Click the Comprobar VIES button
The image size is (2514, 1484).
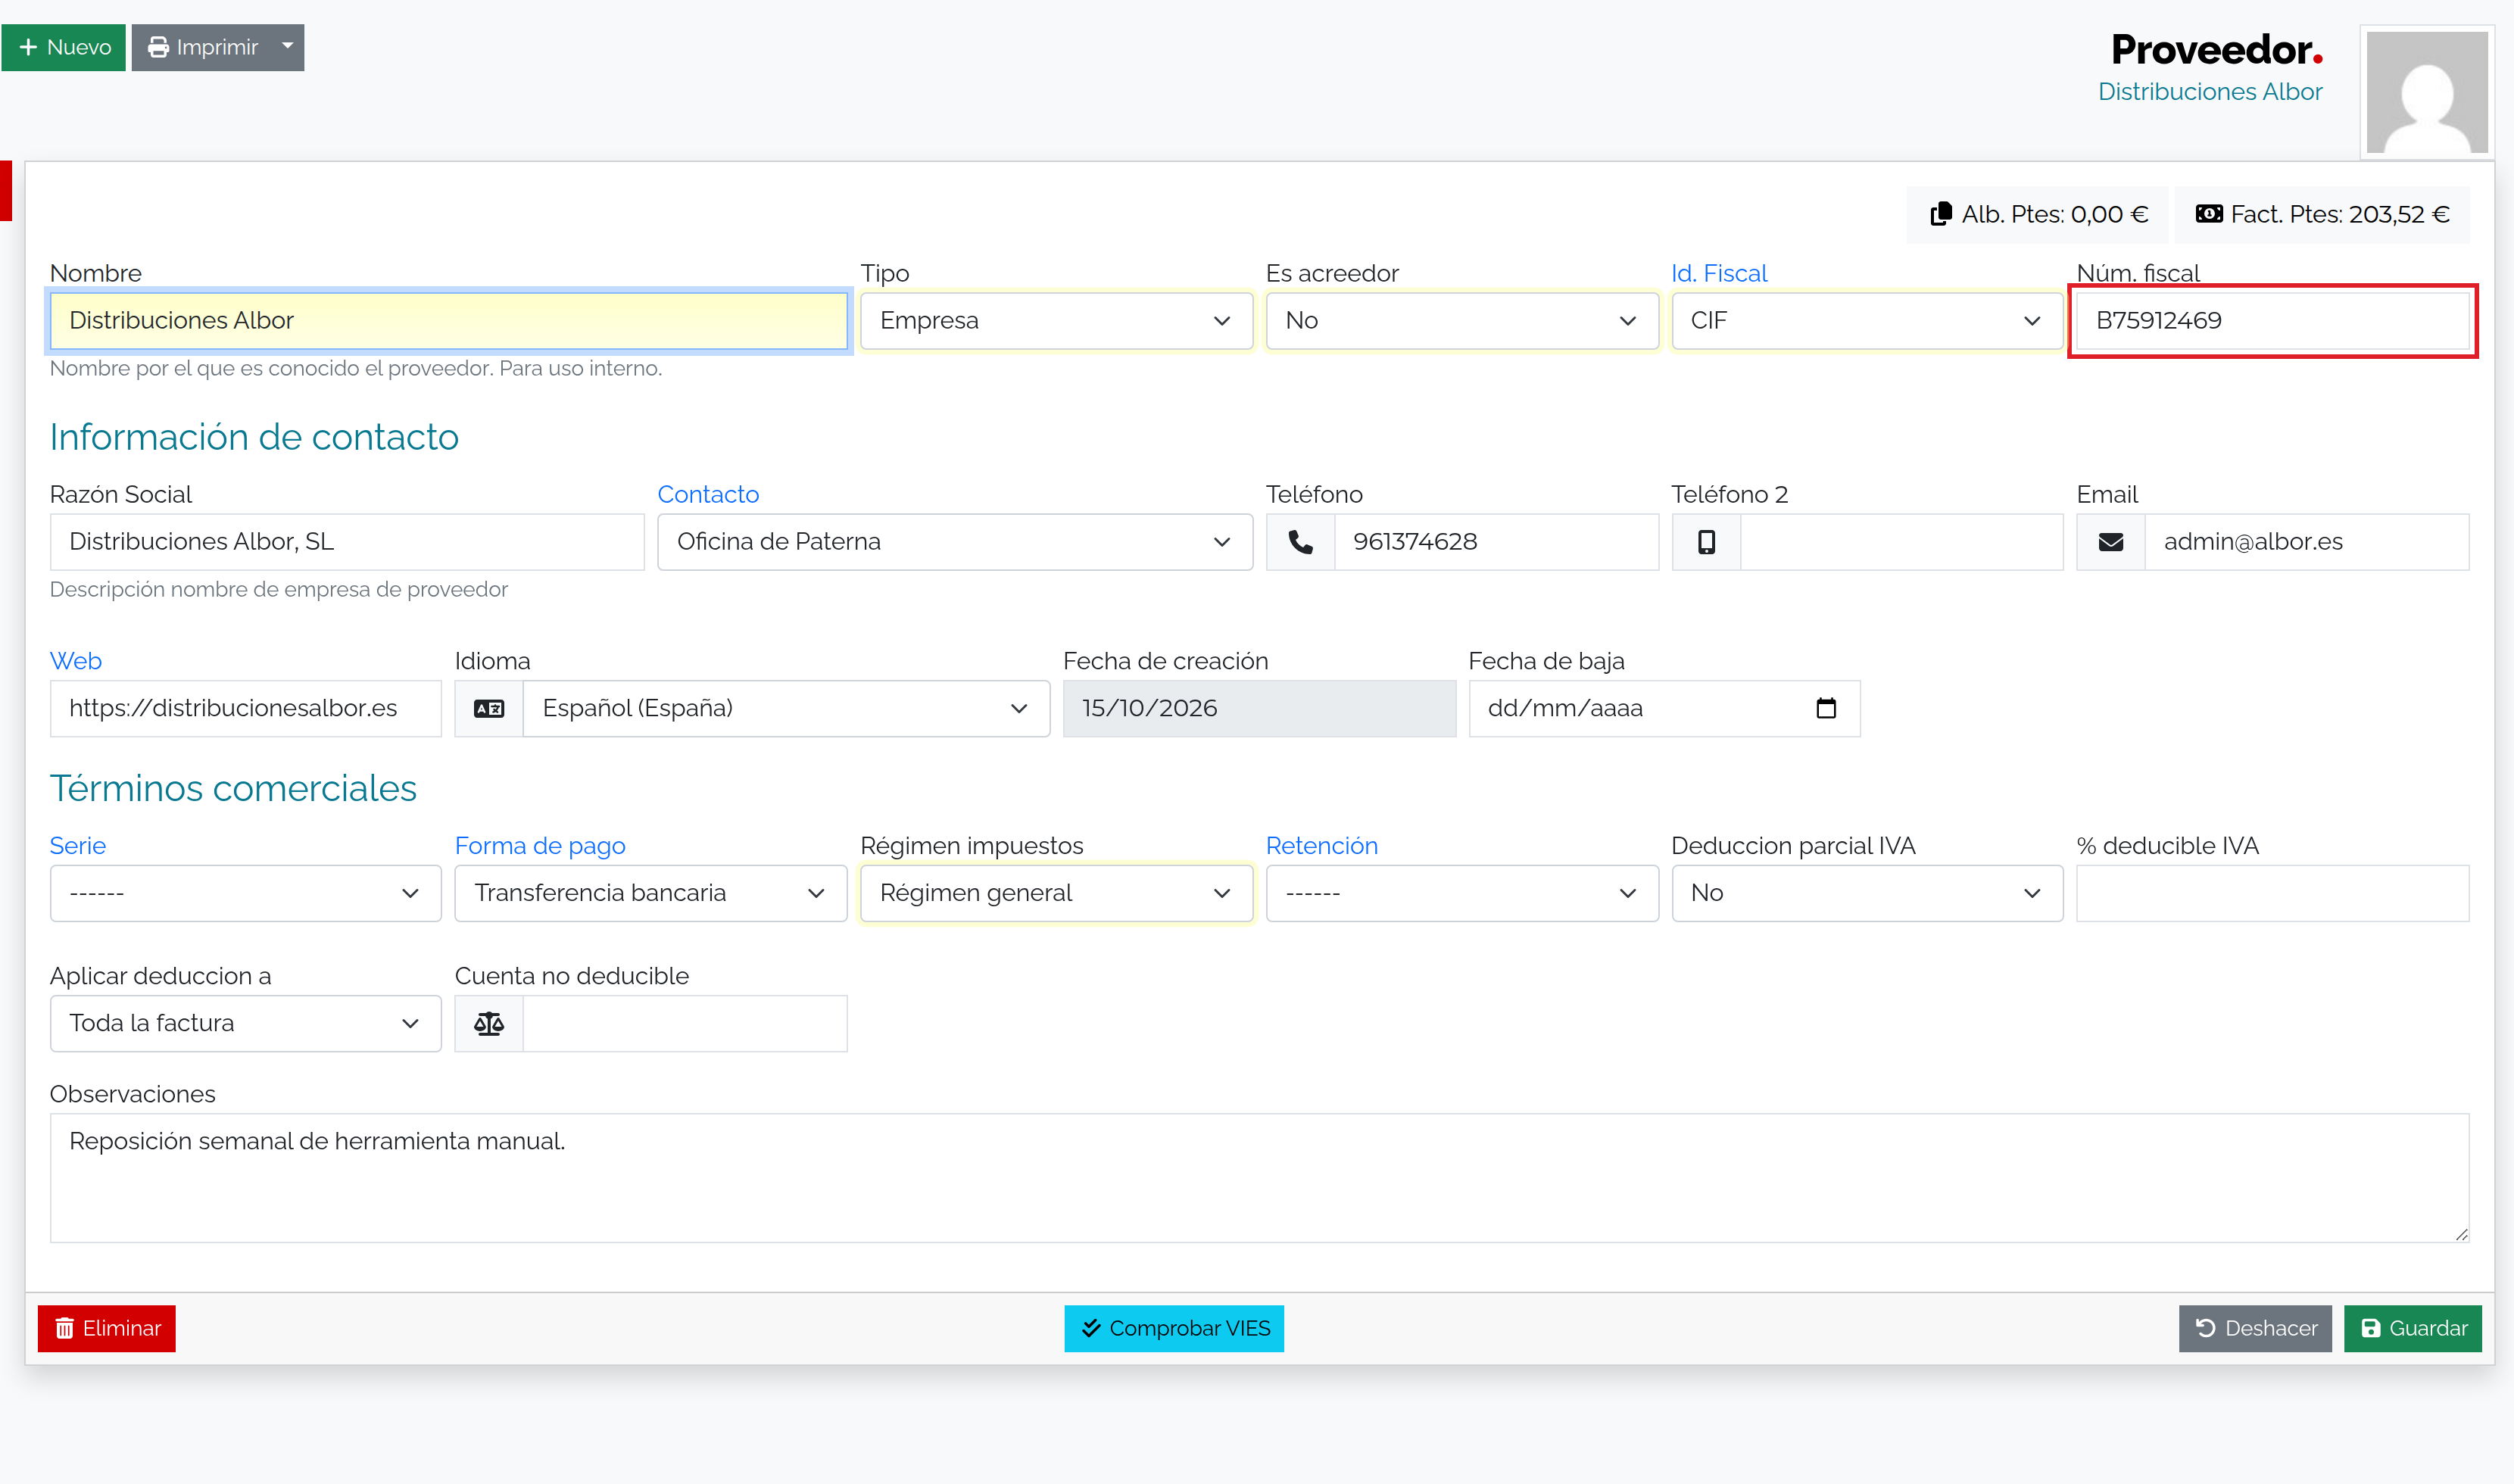[x=1174, y=1329]
